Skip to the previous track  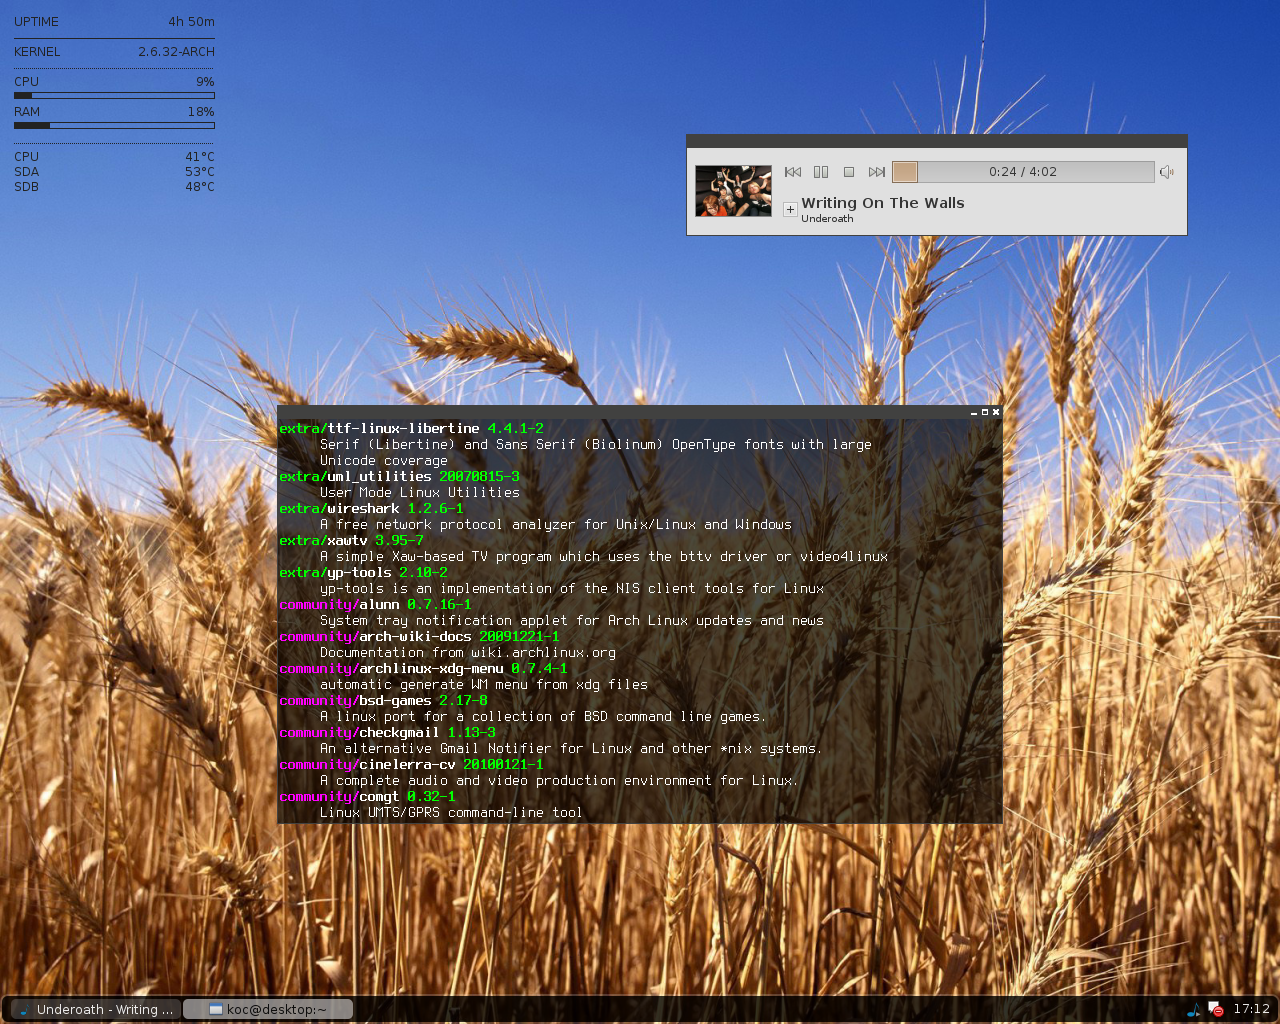pos(793,172)
